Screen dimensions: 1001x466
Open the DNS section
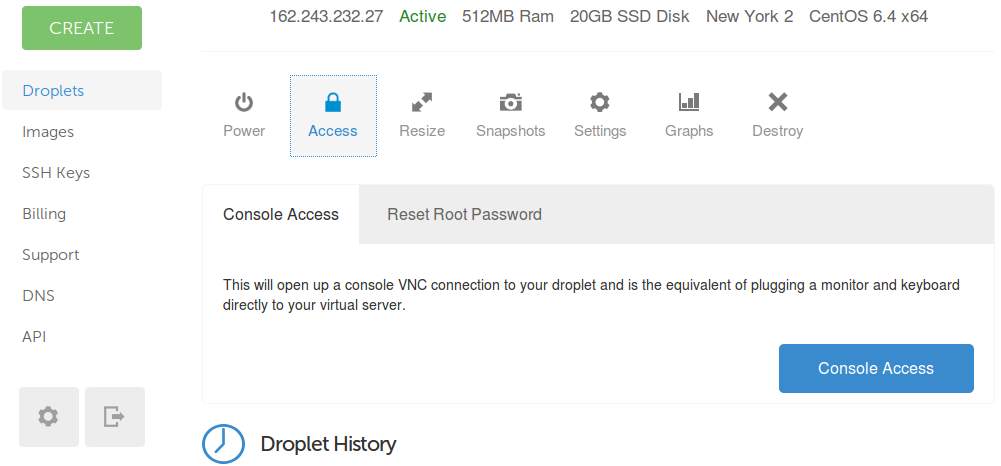pyautogui.click(x=38, y=296)
